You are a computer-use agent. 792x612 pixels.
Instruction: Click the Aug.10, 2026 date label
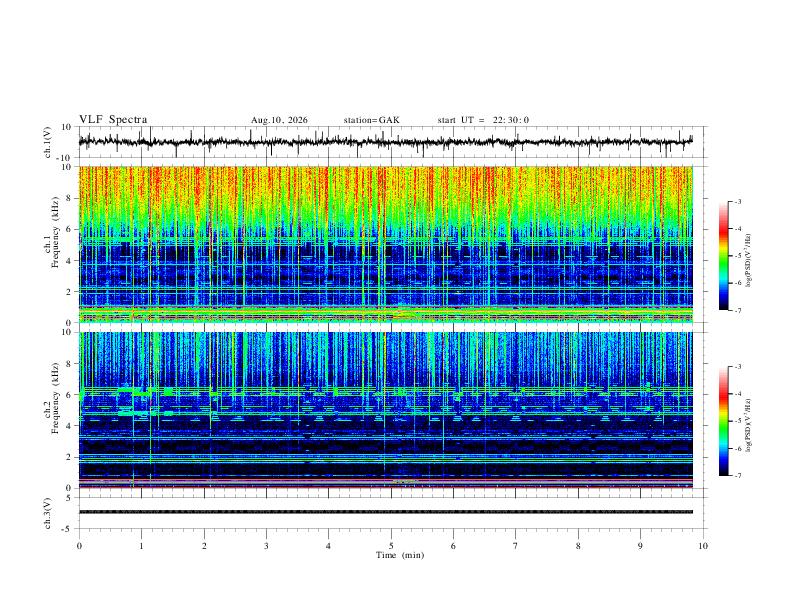pos(279,120)
